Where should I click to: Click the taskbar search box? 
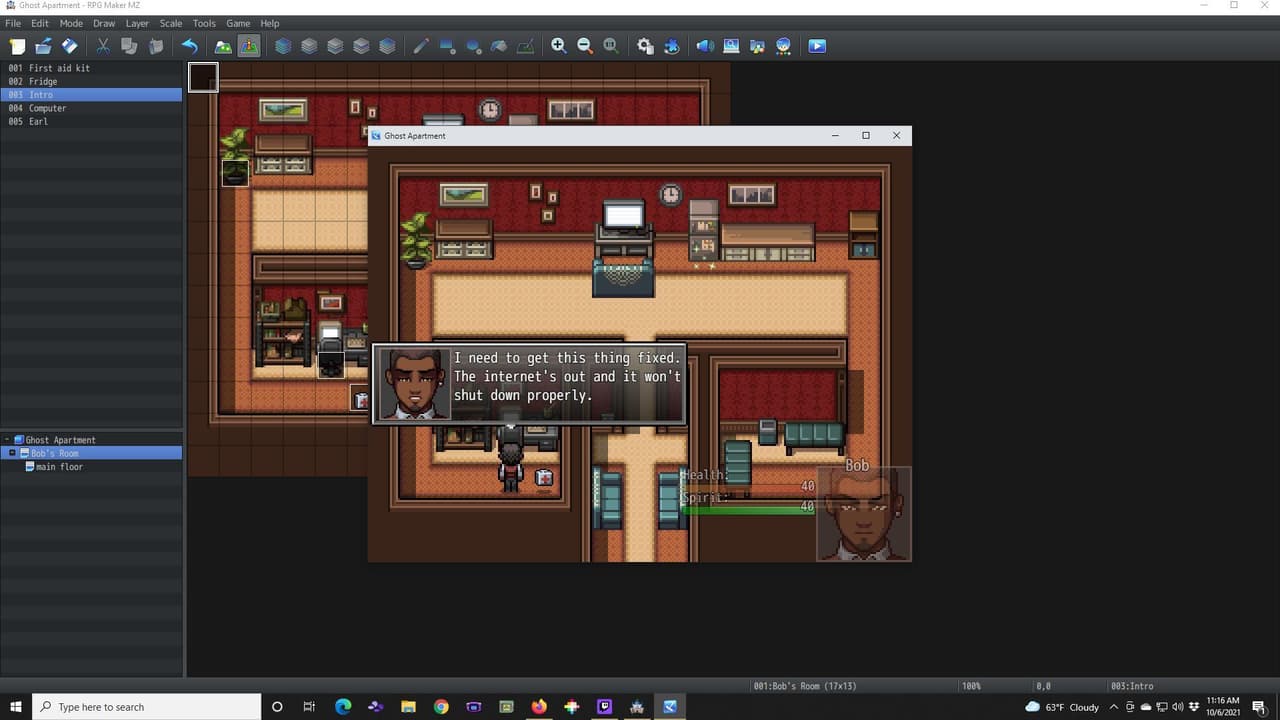coord(146,707)
